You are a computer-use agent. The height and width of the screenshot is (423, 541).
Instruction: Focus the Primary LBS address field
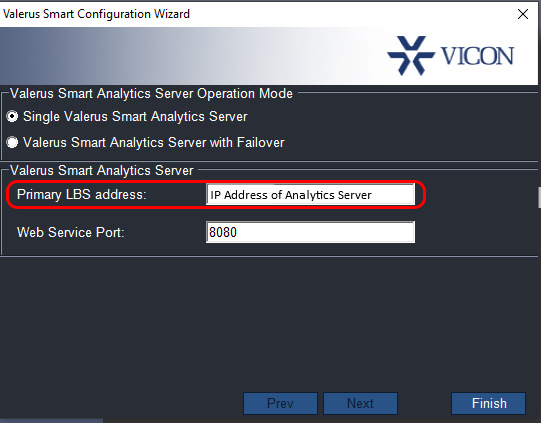point(311,195)
